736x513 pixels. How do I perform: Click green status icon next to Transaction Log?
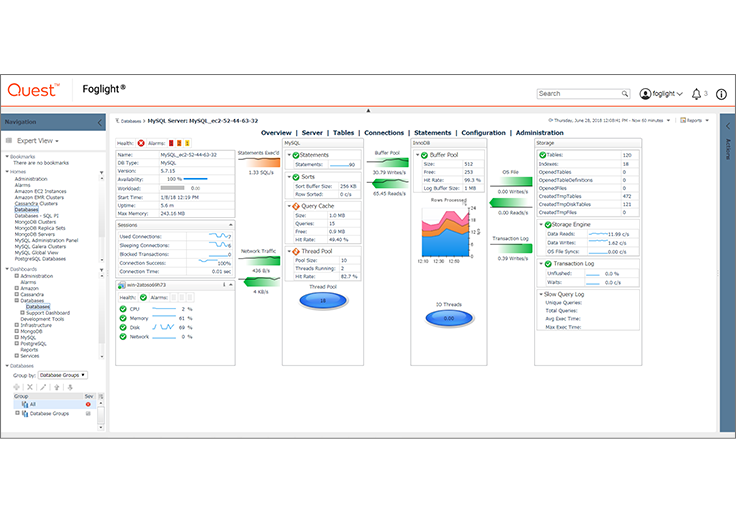coord(547,264)
